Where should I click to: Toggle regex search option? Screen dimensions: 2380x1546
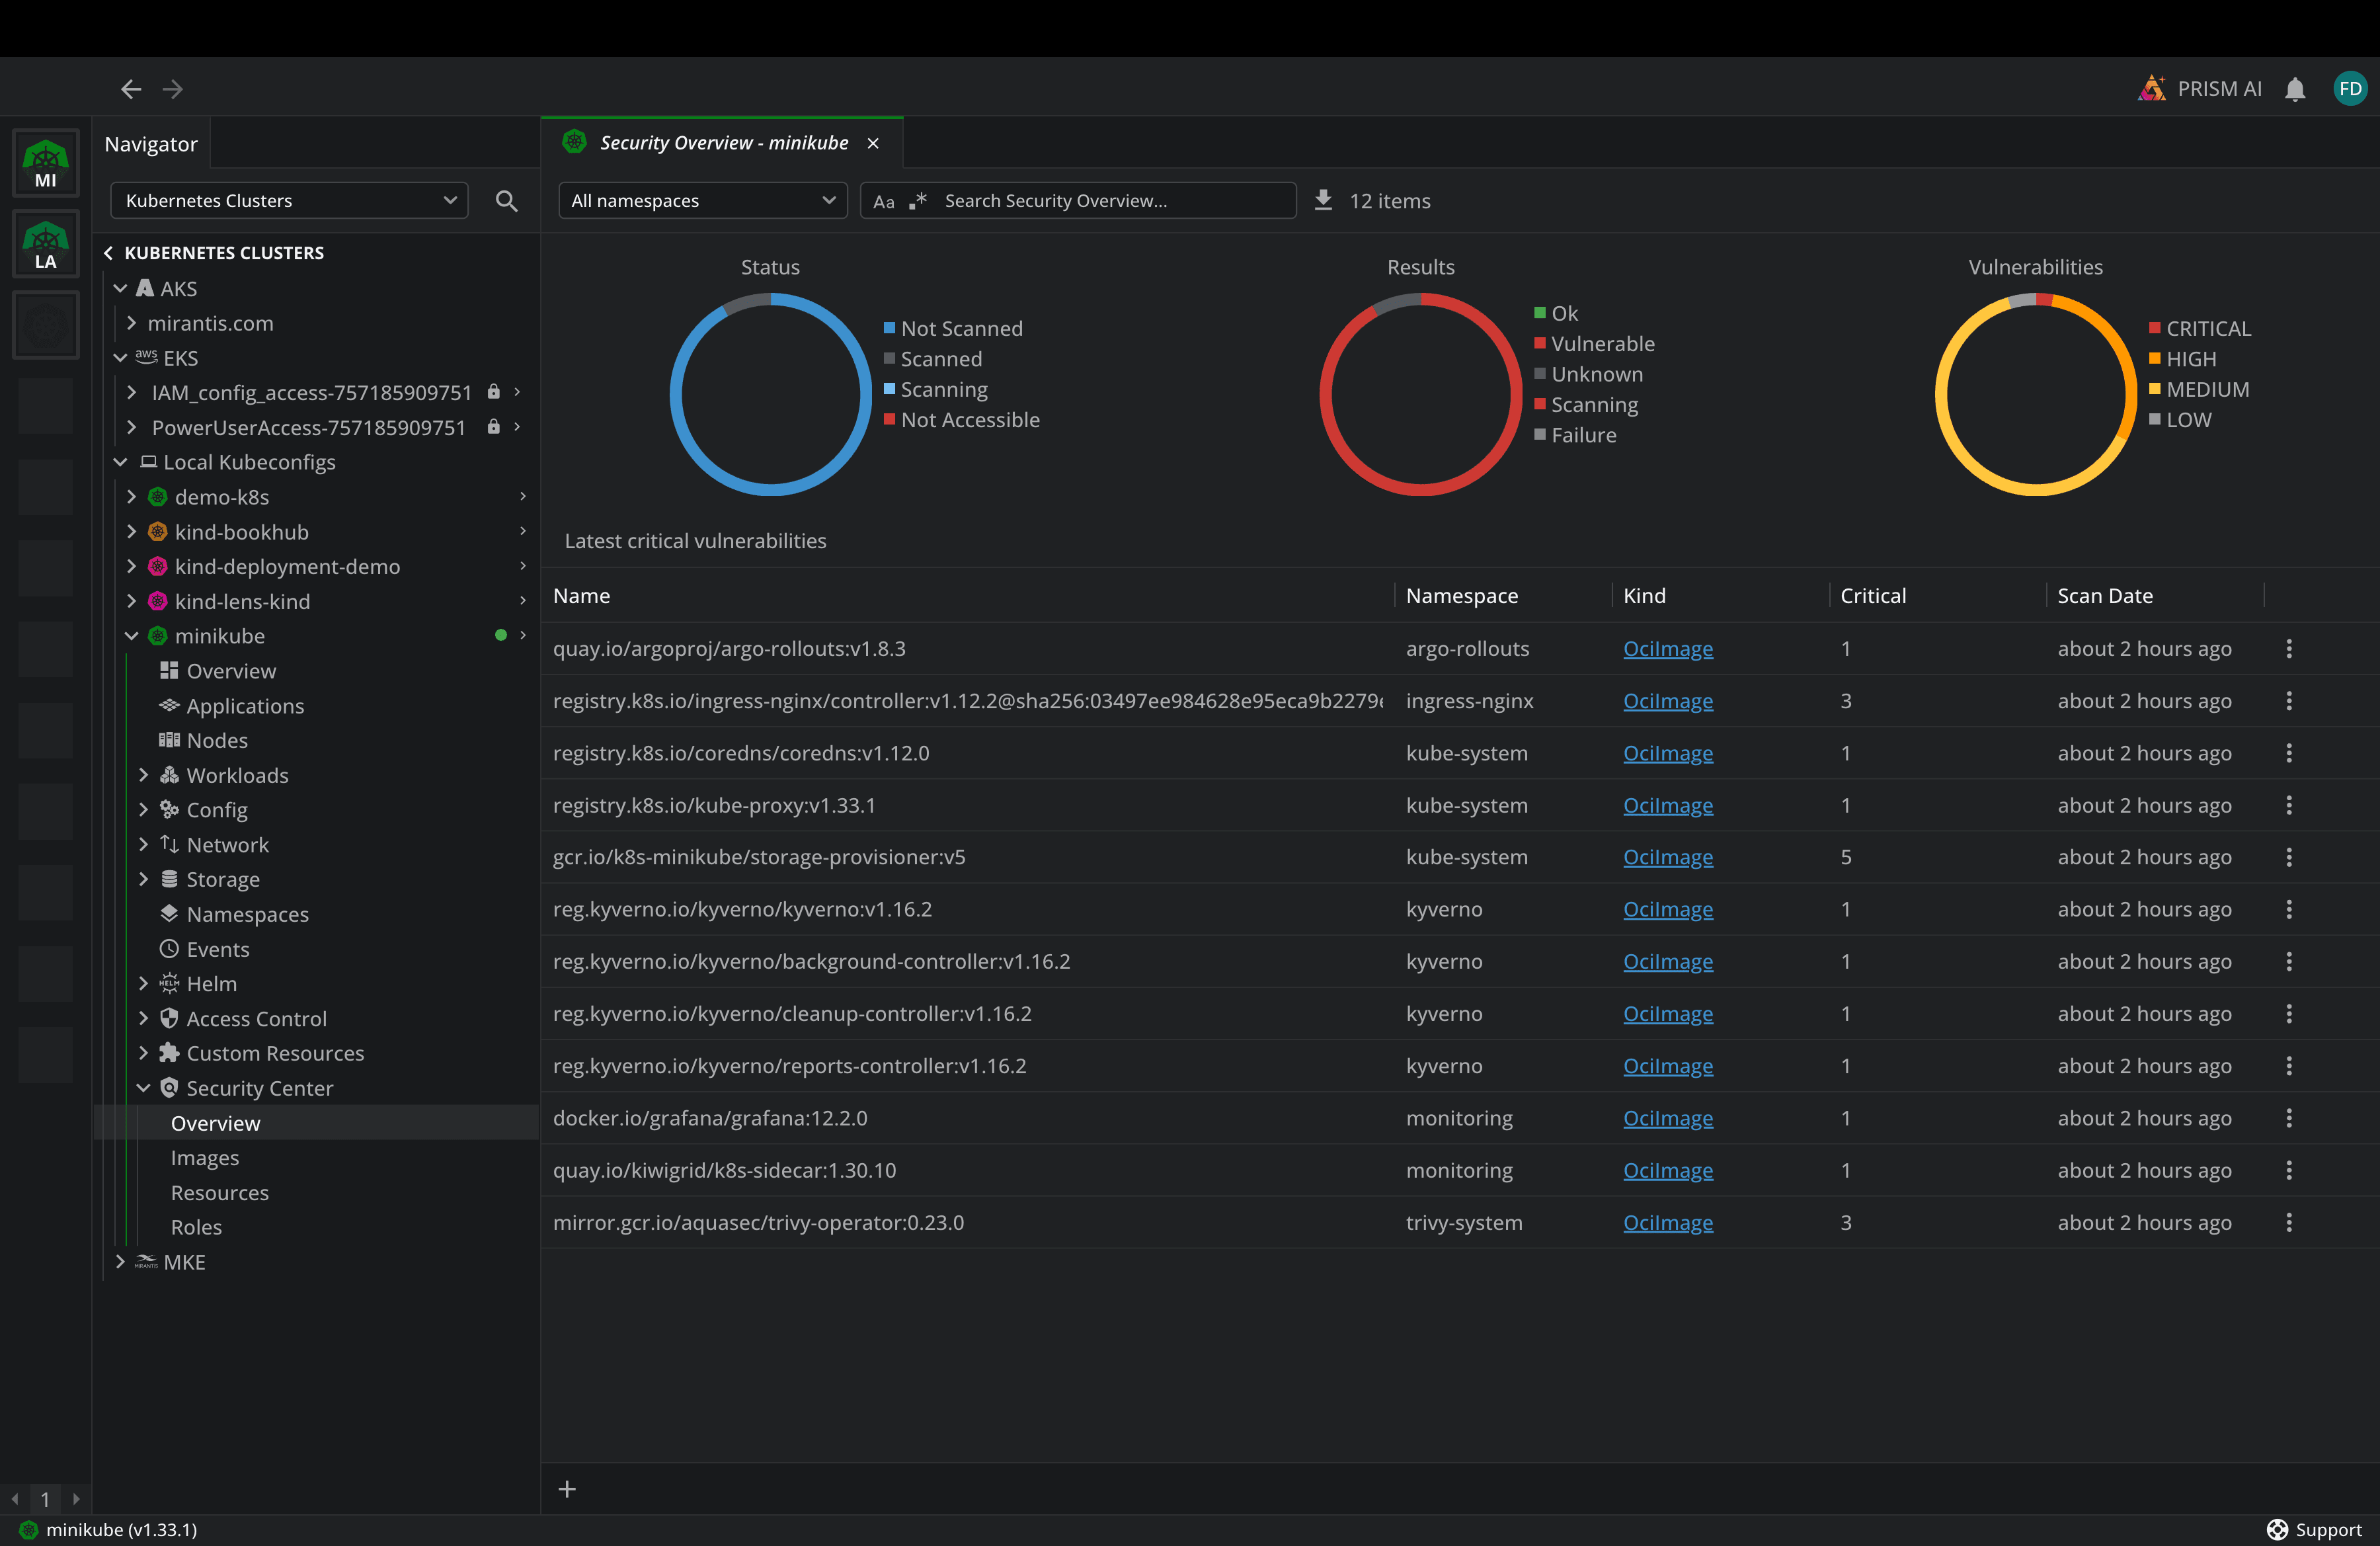(x=918, y=201)
